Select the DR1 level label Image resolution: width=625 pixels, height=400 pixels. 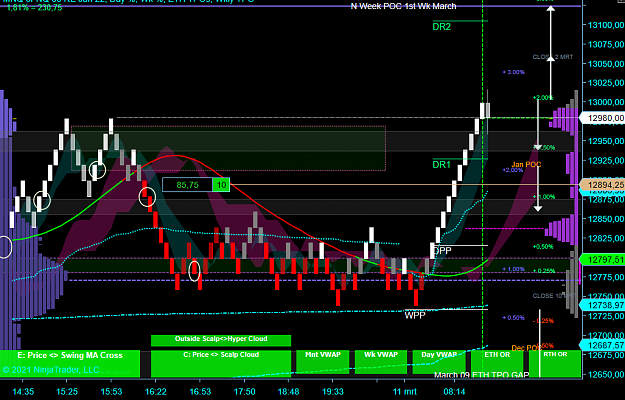point(442,165)
